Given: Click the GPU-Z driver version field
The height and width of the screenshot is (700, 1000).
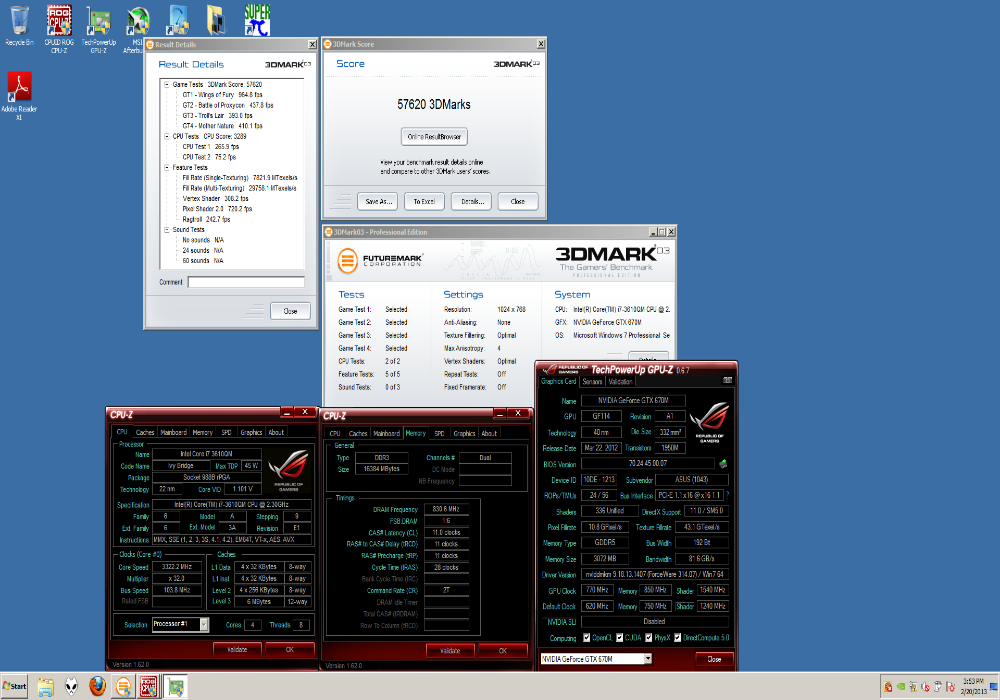Looking at the screenshot, I should 654,574.
